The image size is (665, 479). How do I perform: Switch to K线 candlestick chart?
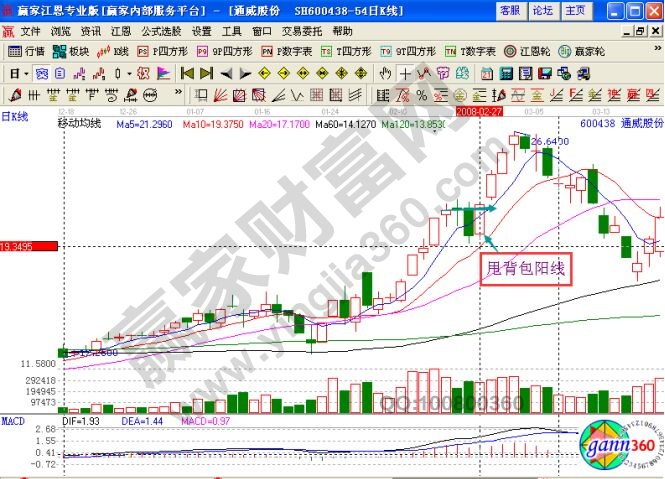[x=115, y=51]
